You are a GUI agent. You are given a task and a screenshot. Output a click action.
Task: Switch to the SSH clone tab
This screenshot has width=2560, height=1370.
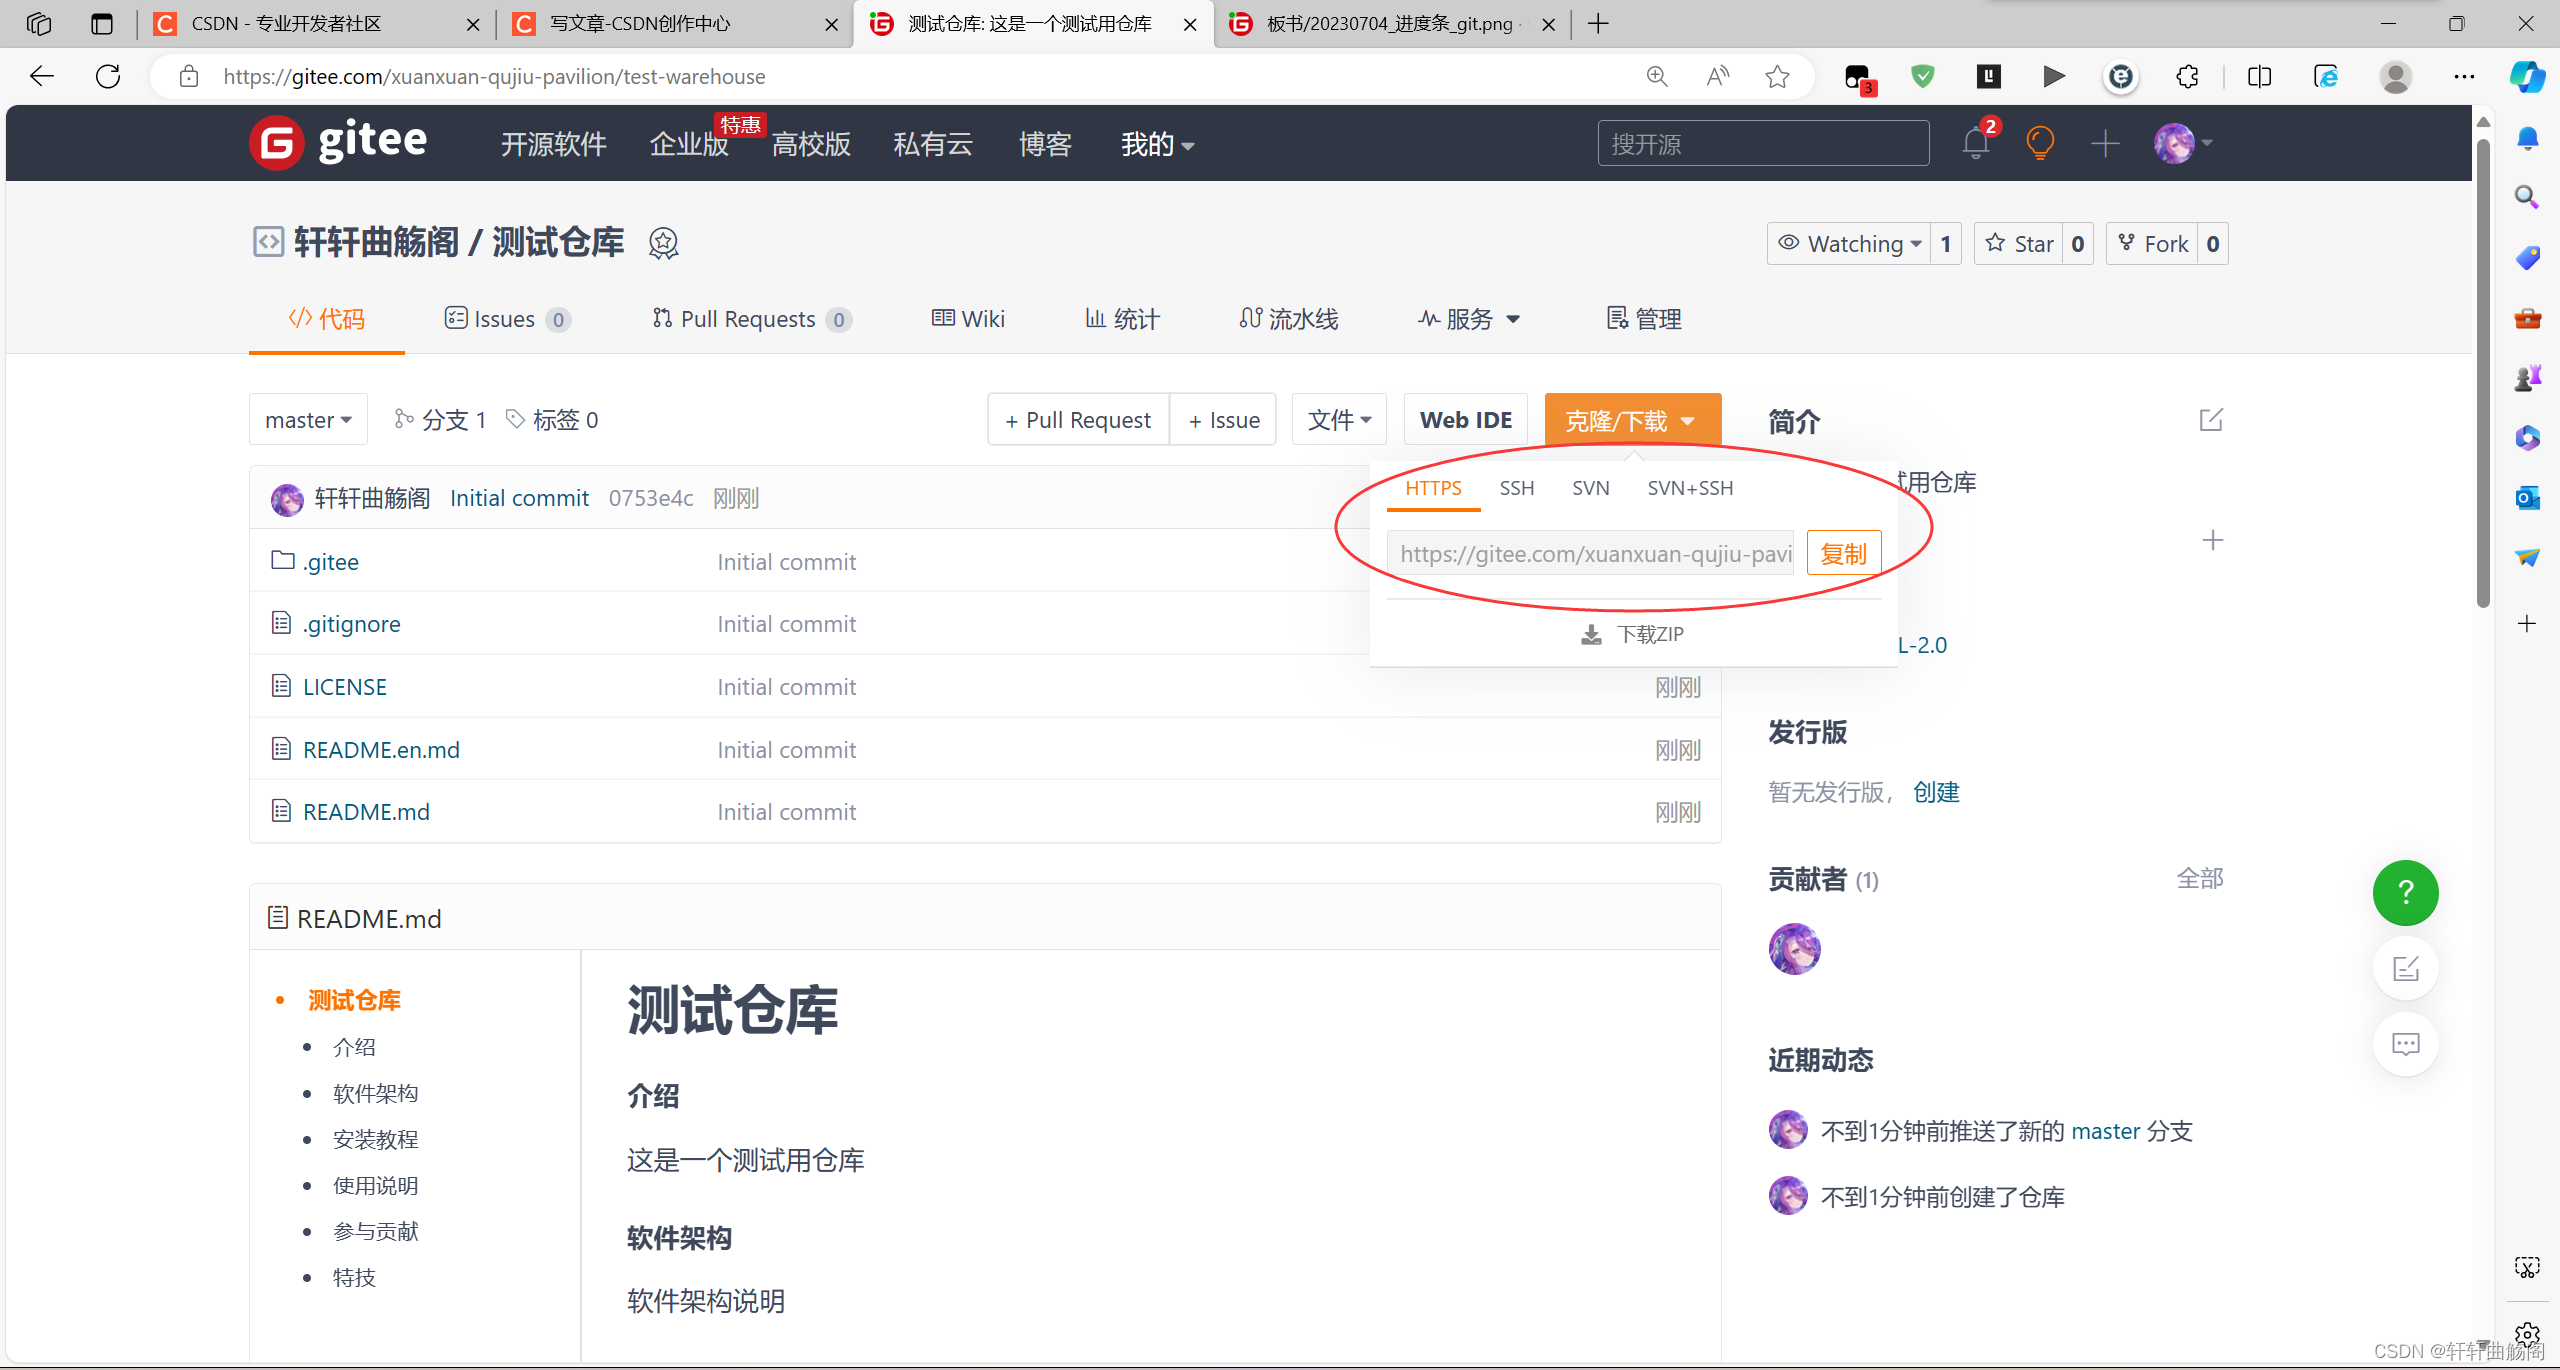1516,488
